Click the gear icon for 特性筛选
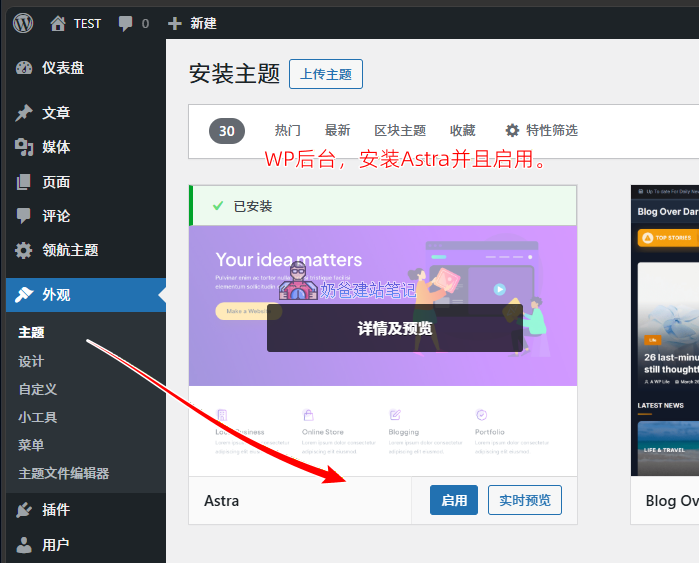This screenshot has height=563, width=699. 512,131
